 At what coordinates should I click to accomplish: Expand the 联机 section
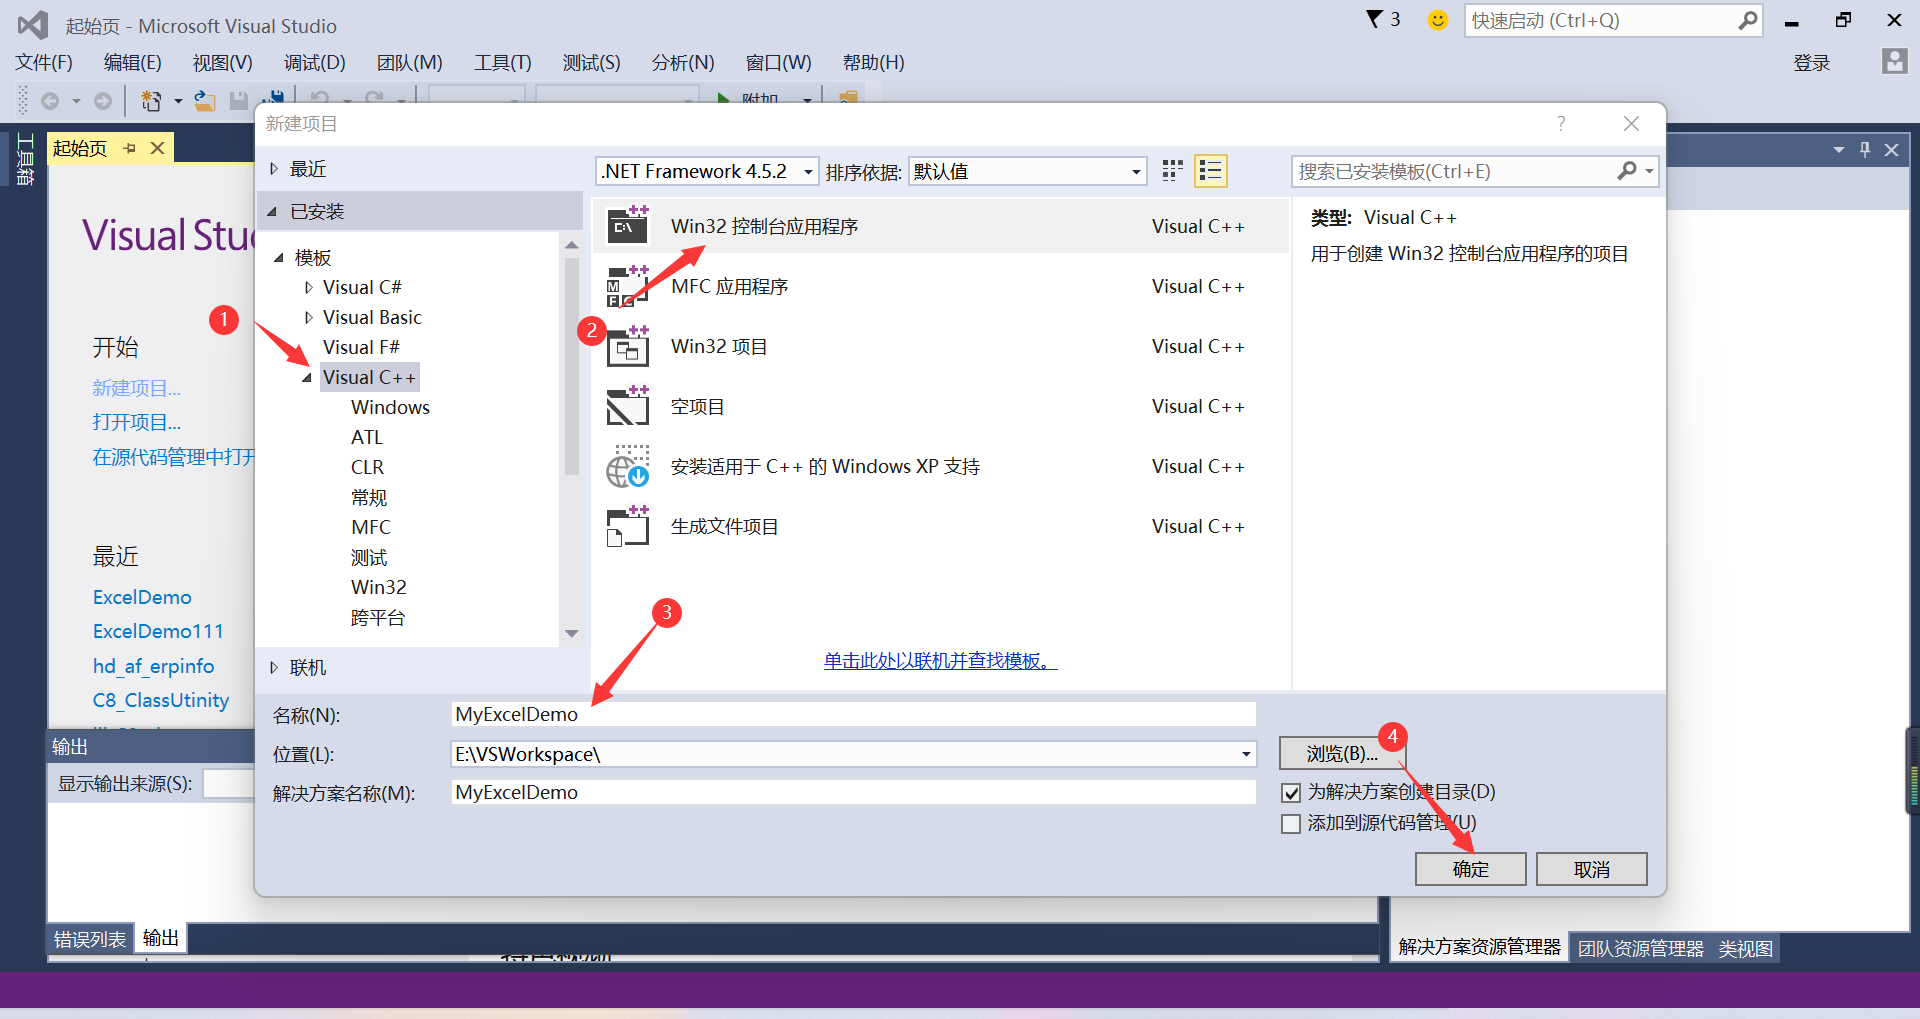tap(274, 667)
